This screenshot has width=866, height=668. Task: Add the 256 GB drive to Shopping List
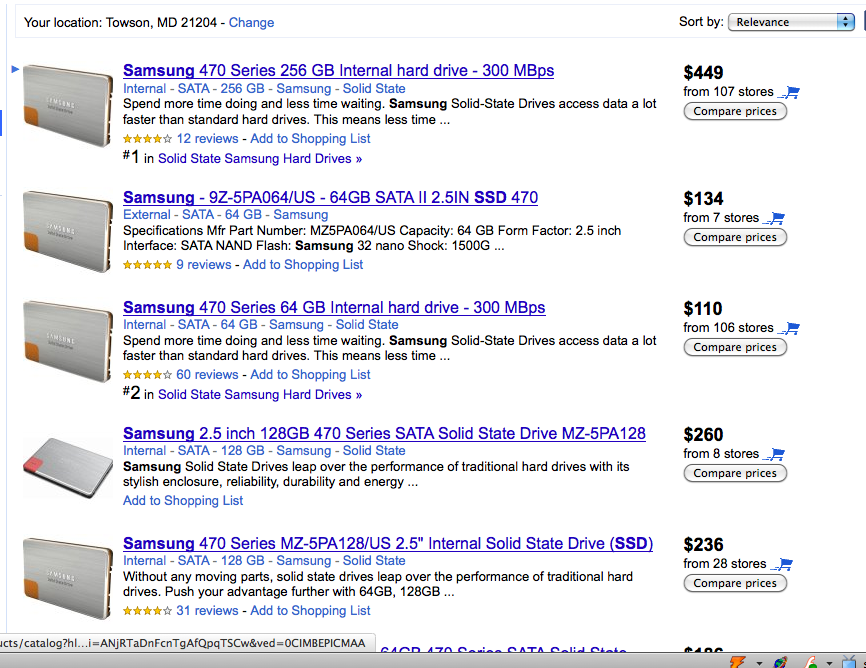310,139
